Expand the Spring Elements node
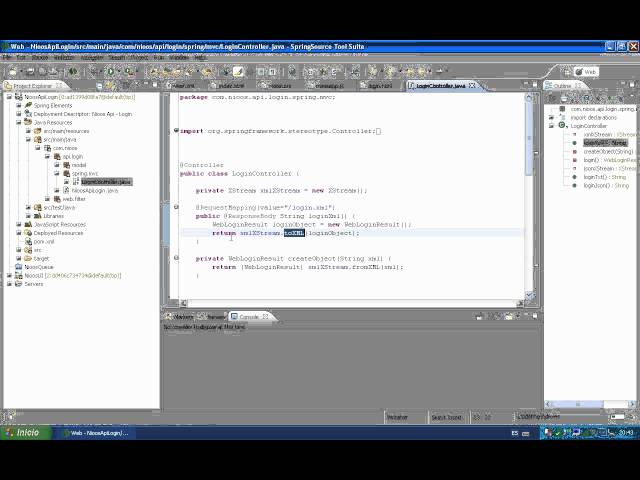The height and width of the screenshot is (480, 640). pos(19,105)
